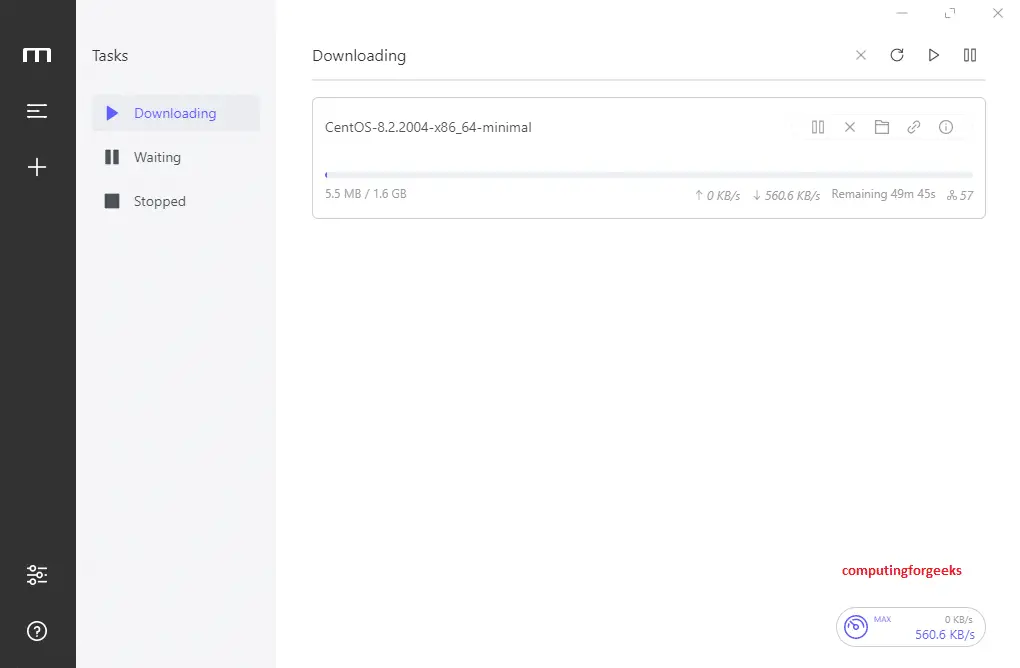Click the upload speed 0 KB/s in task row
The width and height of the screenshot is (1020, 668).
[717, 195]
